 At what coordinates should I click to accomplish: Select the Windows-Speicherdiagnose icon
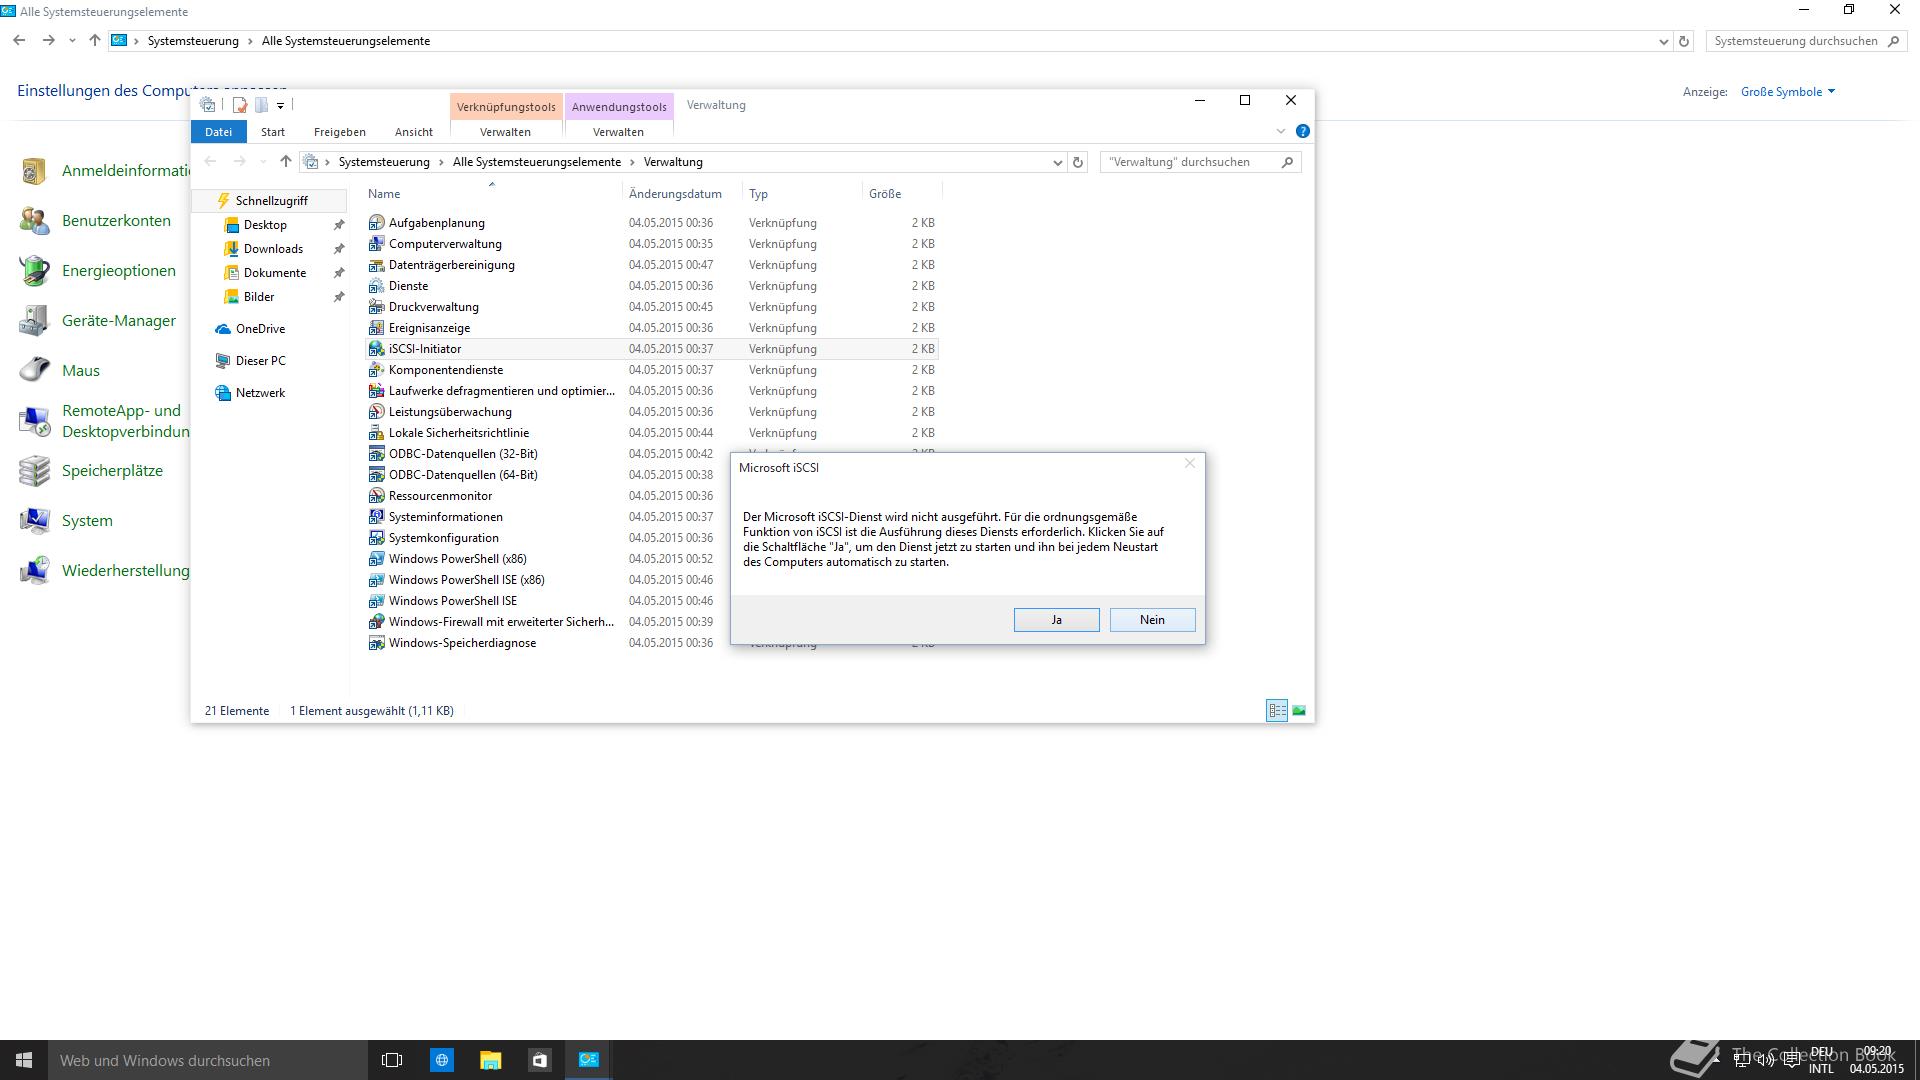coord(376,643)
